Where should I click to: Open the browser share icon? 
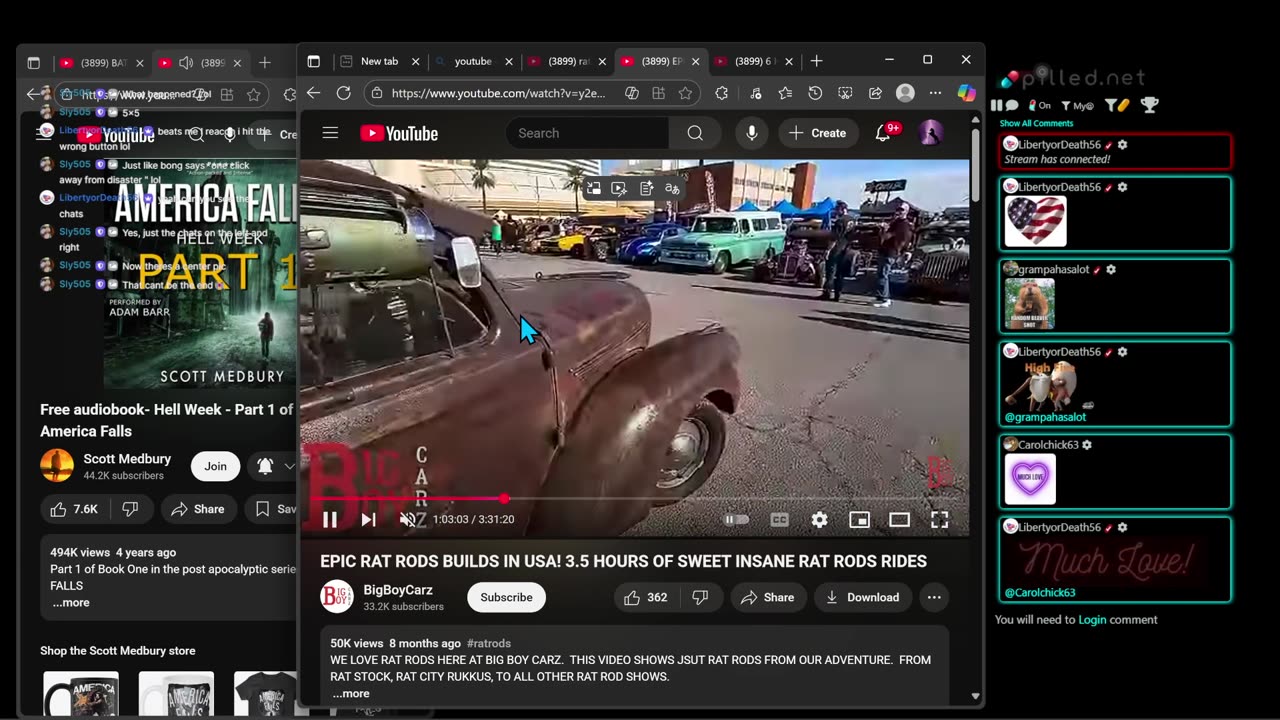pyautogui.click(x=875, y=93)
